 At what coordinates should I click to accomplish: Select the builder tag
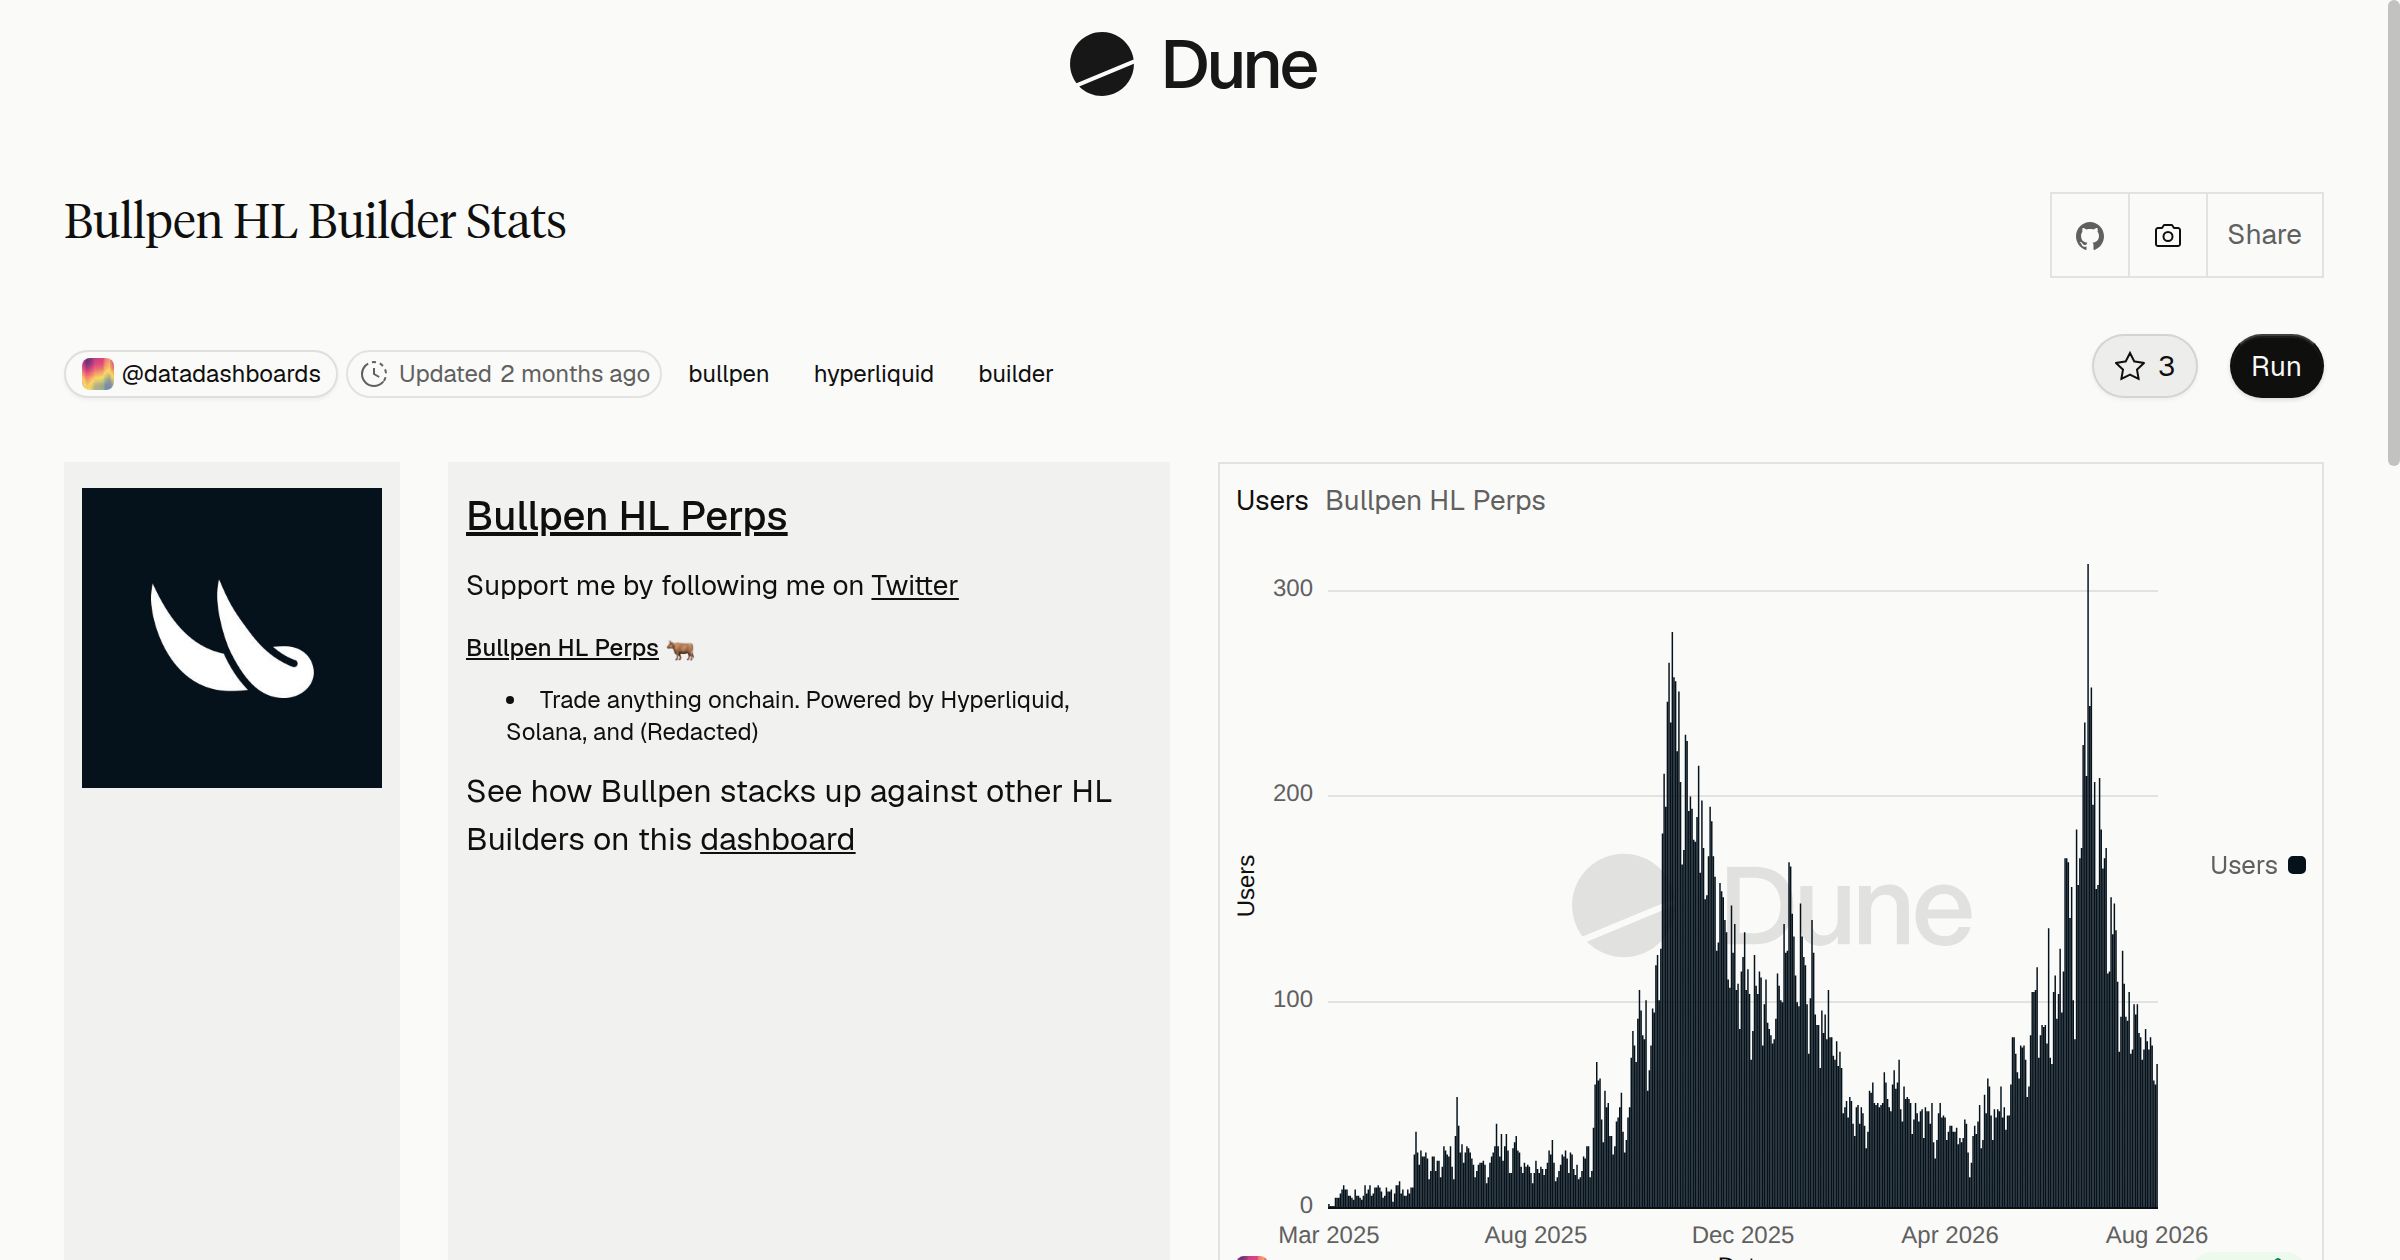[x=1016, y=374]
